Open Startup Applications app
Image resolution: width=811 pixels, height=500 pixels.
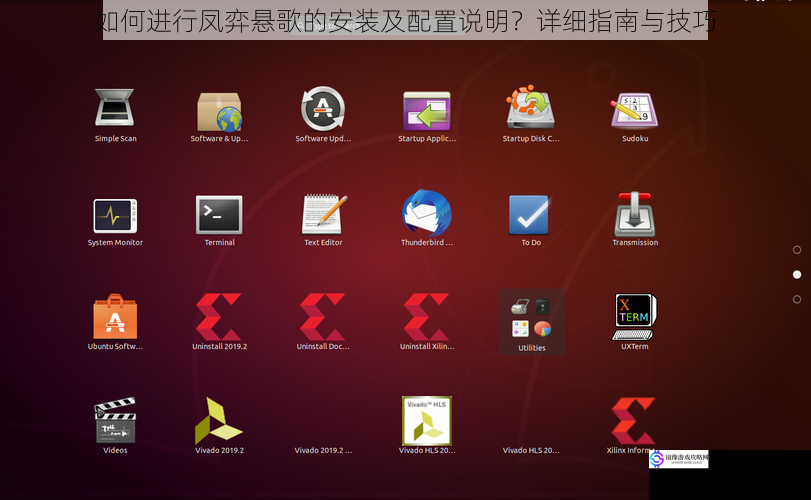[427, 111]
